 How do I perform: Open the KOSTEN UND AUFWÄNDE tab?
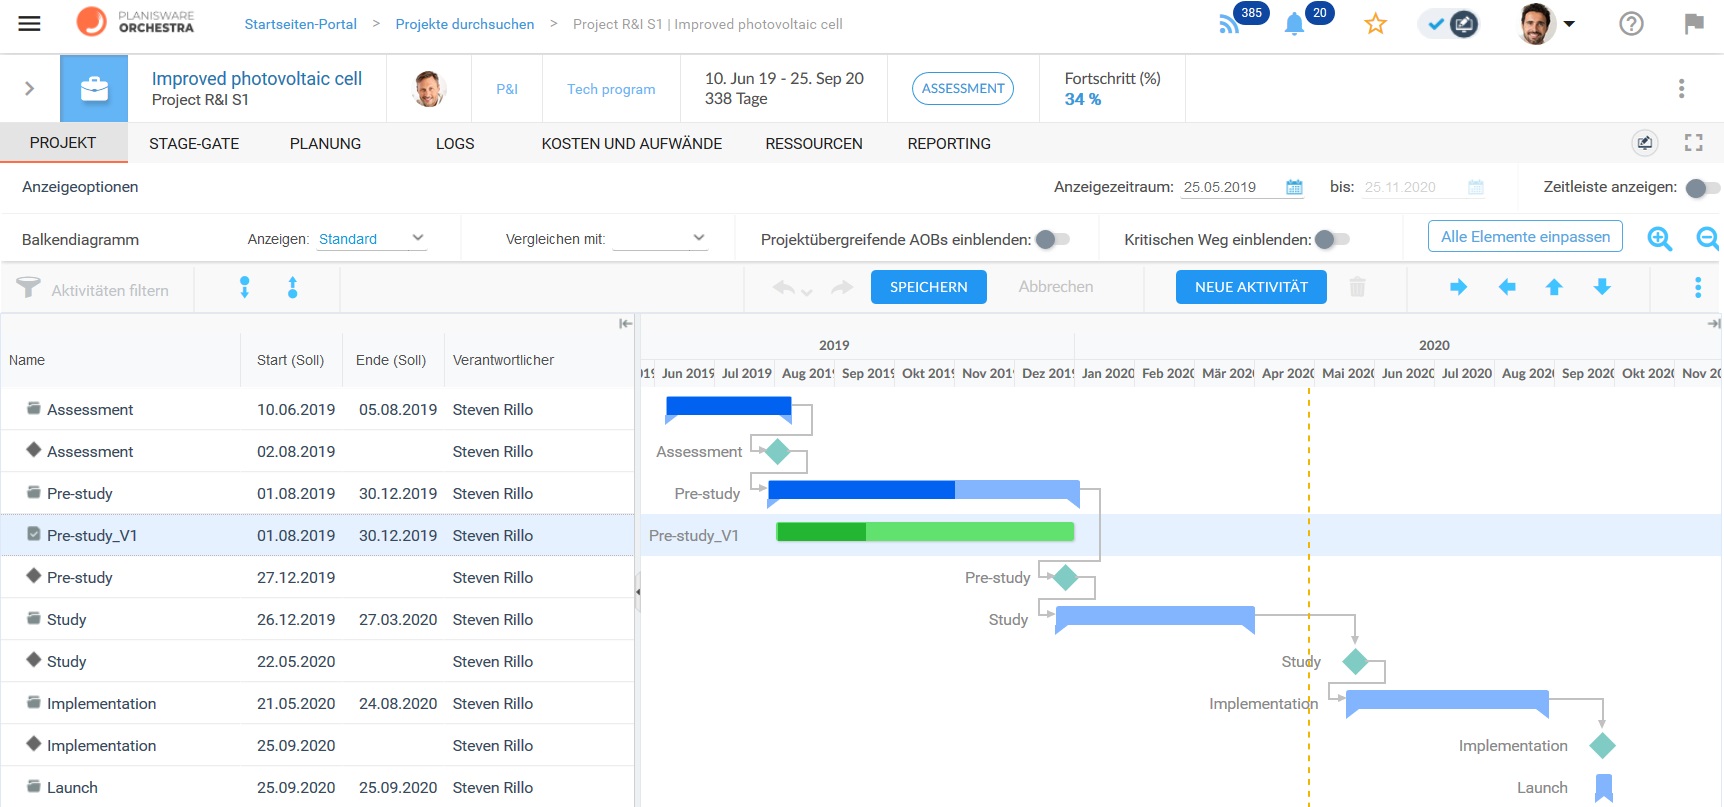coord(631,144)
